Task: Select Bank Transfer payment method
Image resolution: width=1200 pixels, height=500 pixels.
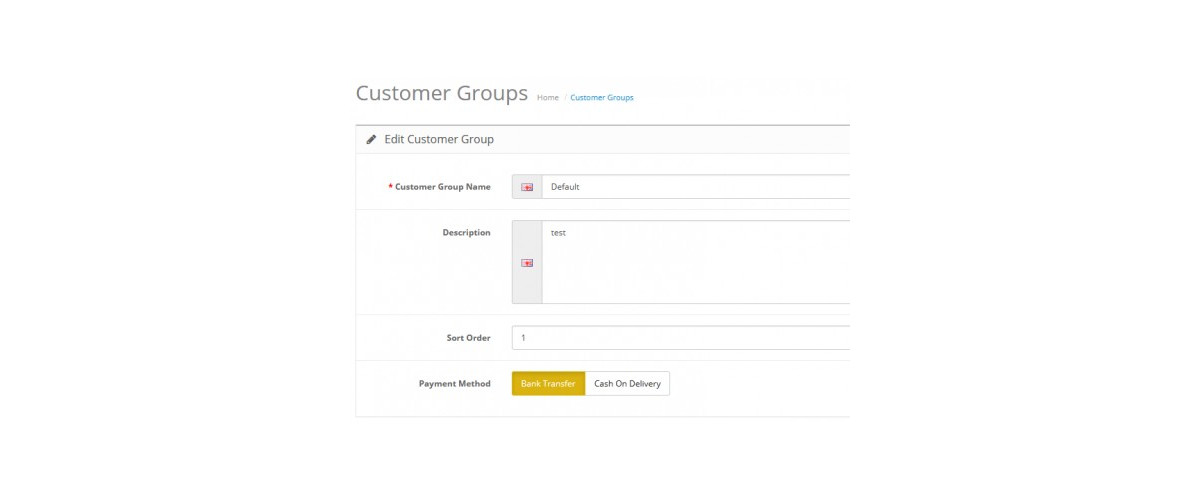Action: click(x=548, y=384)
